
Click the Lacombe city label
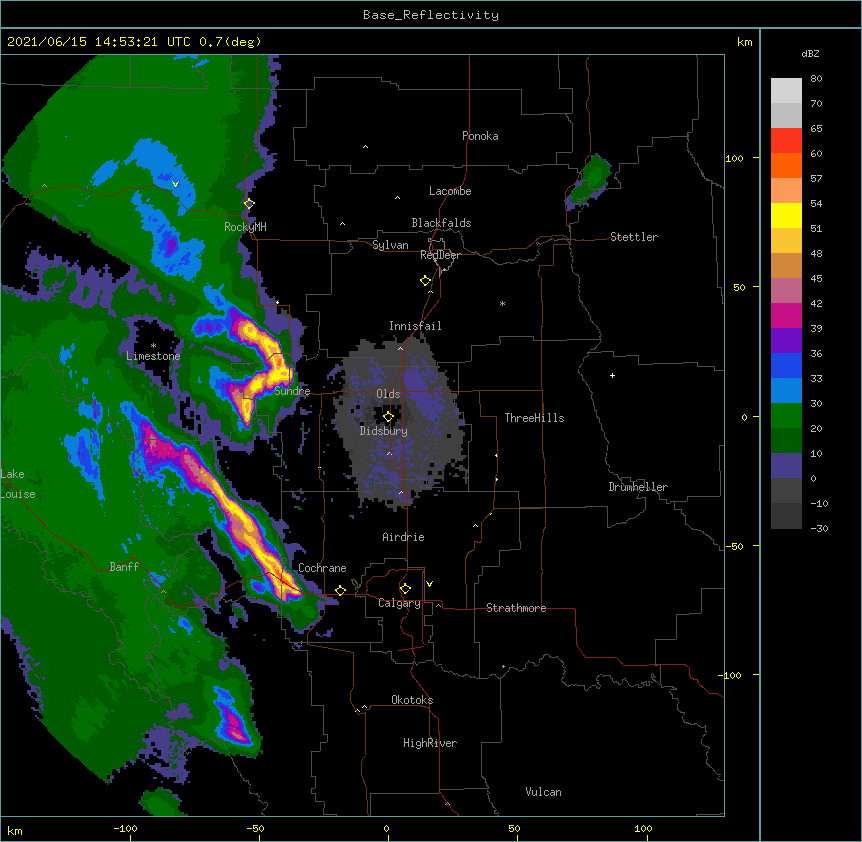coord(450,191)
